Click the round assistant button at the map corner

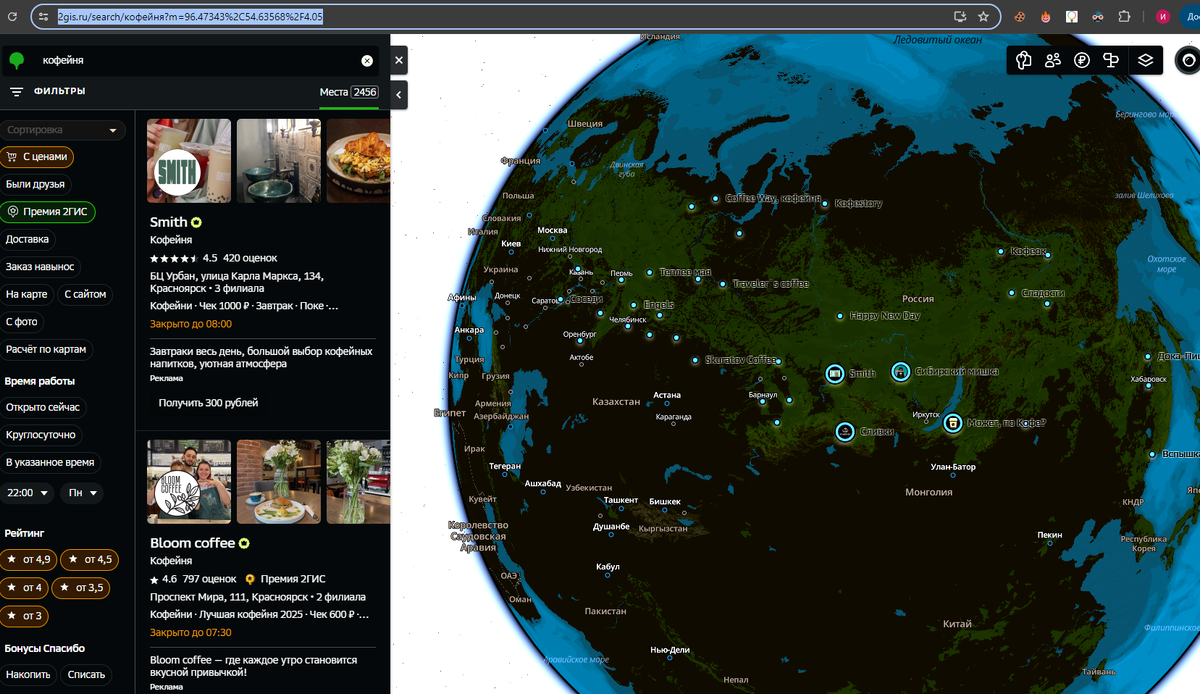1188,60
